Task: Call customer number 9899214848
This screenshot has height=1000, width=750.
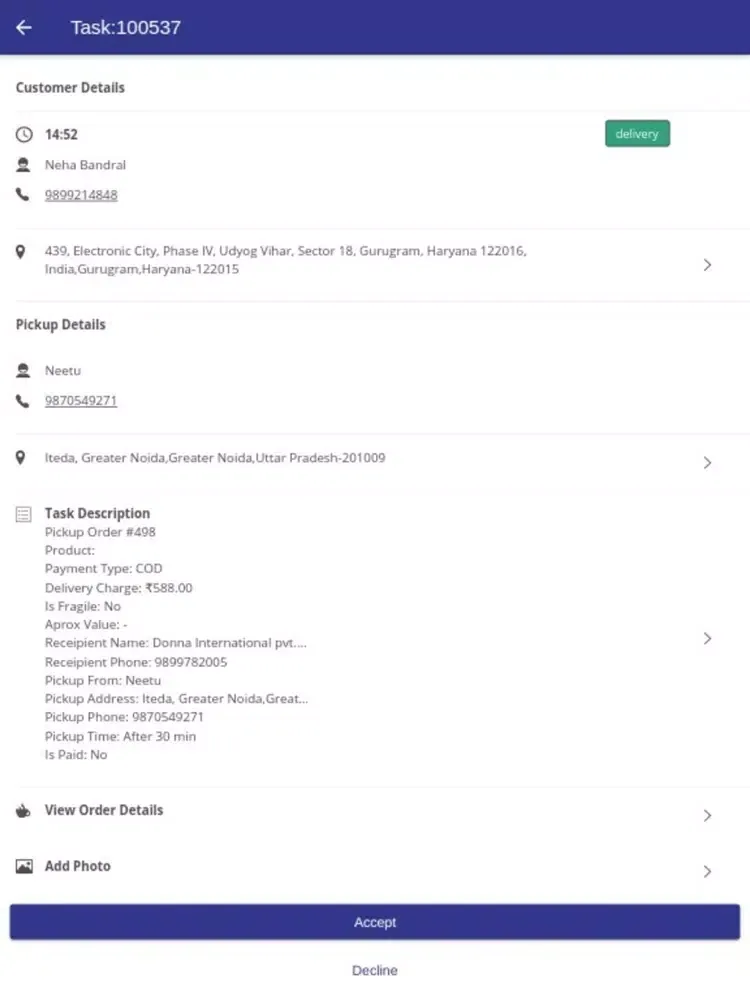Action: [81, 195]
